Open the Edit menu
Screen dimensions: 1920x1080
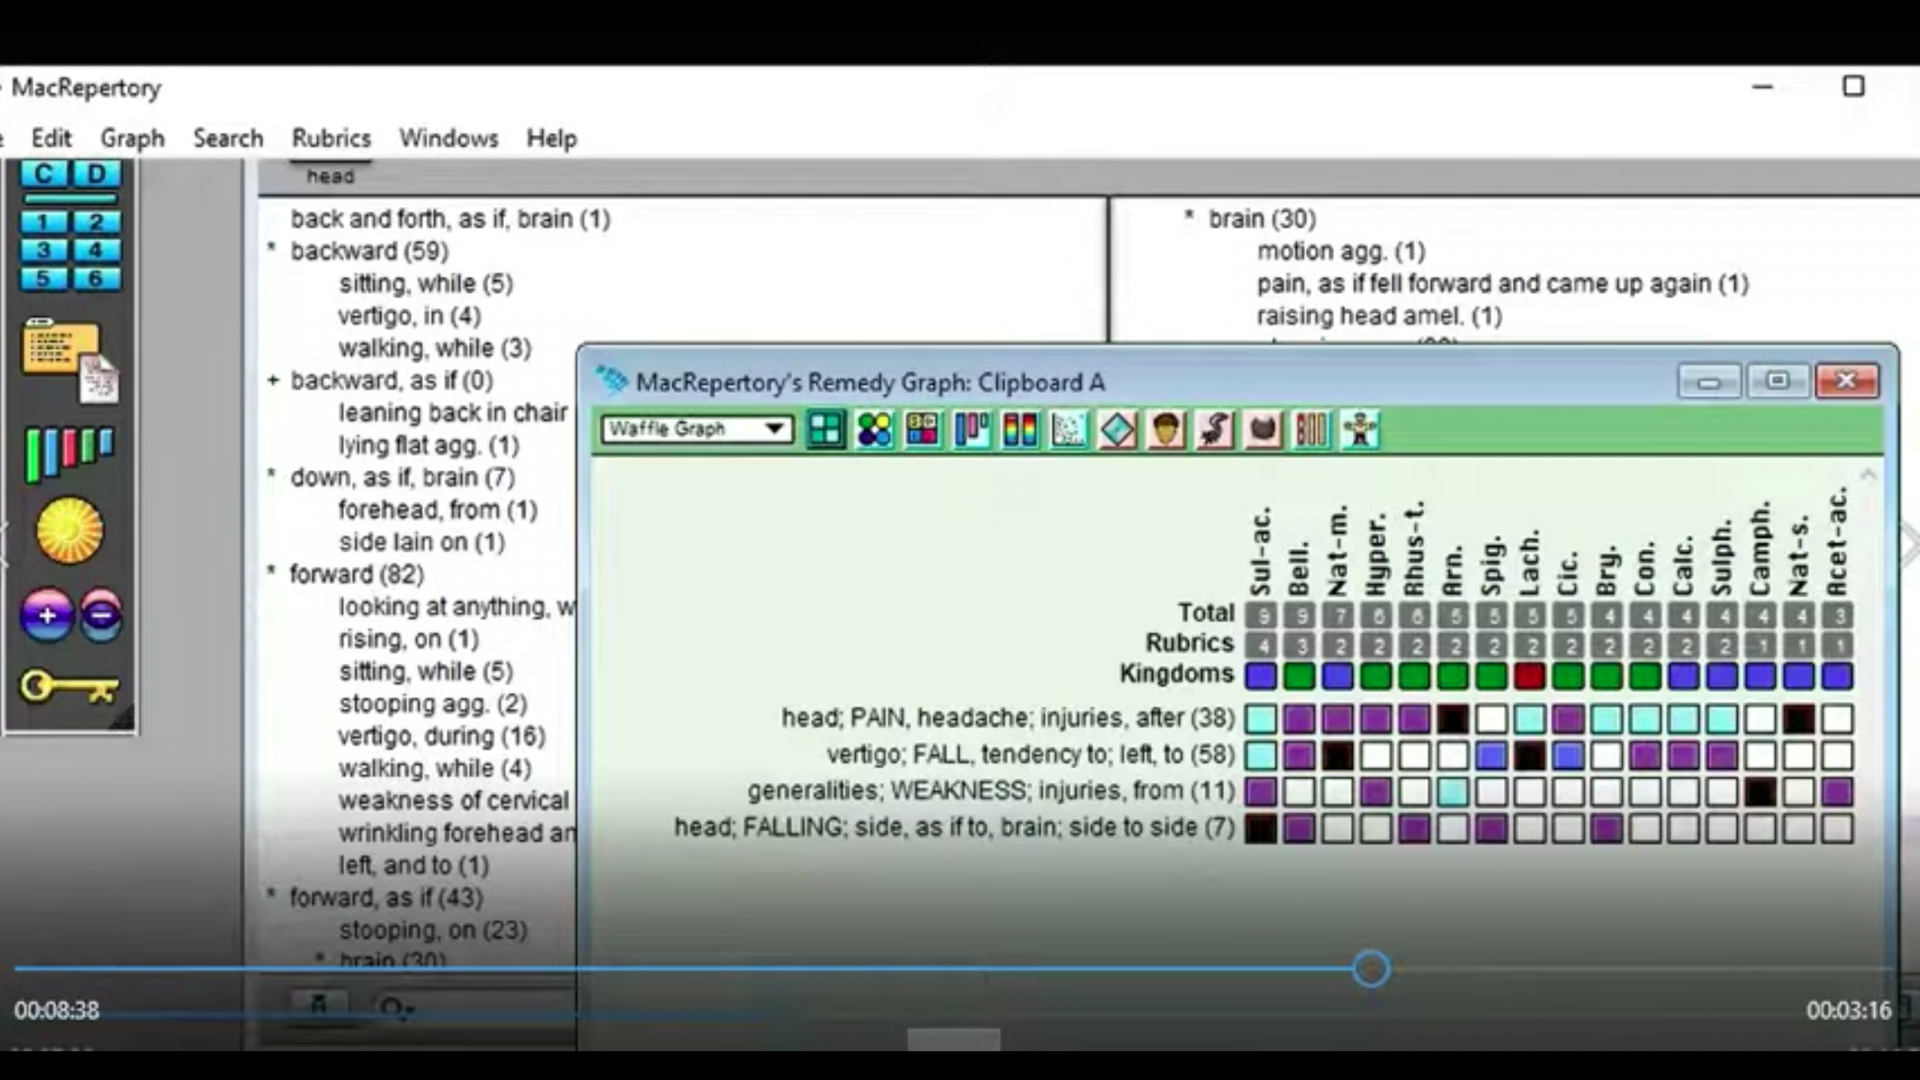pos(51,138)
